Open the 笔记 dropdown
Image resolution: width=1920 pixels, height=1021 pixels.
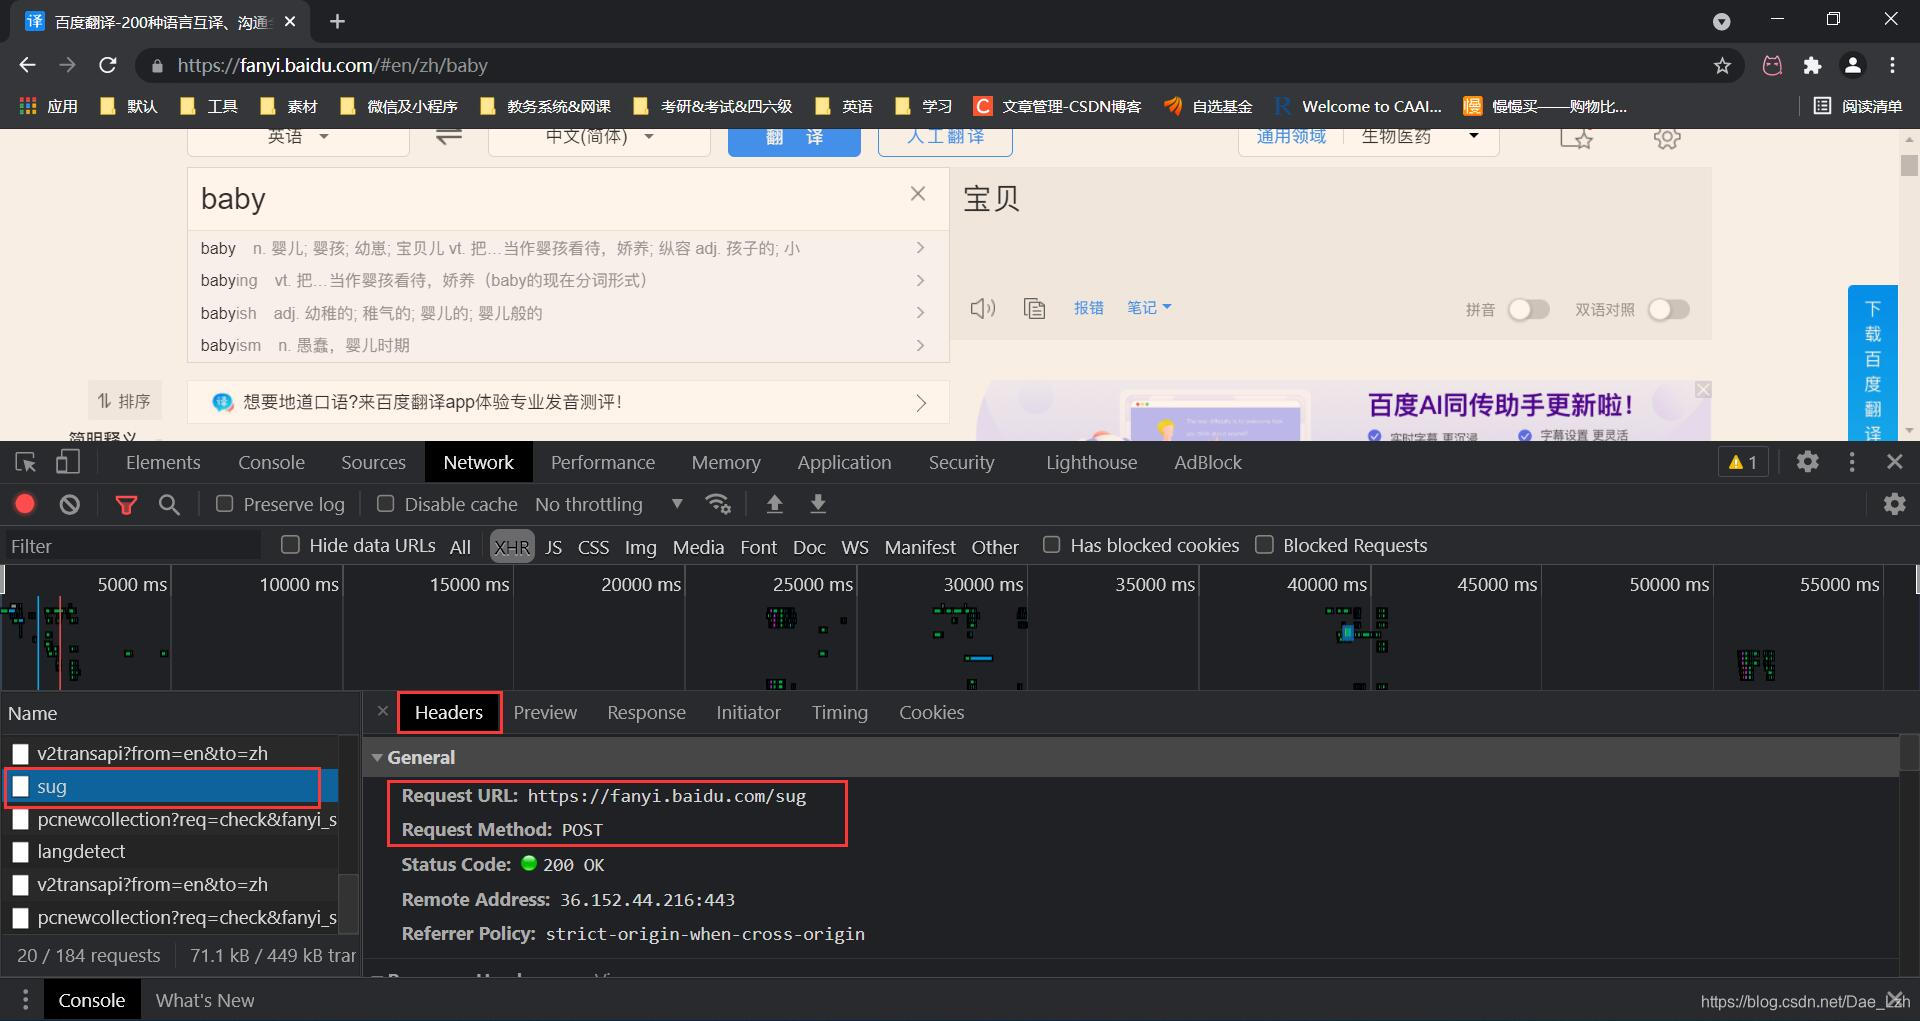1149,308
